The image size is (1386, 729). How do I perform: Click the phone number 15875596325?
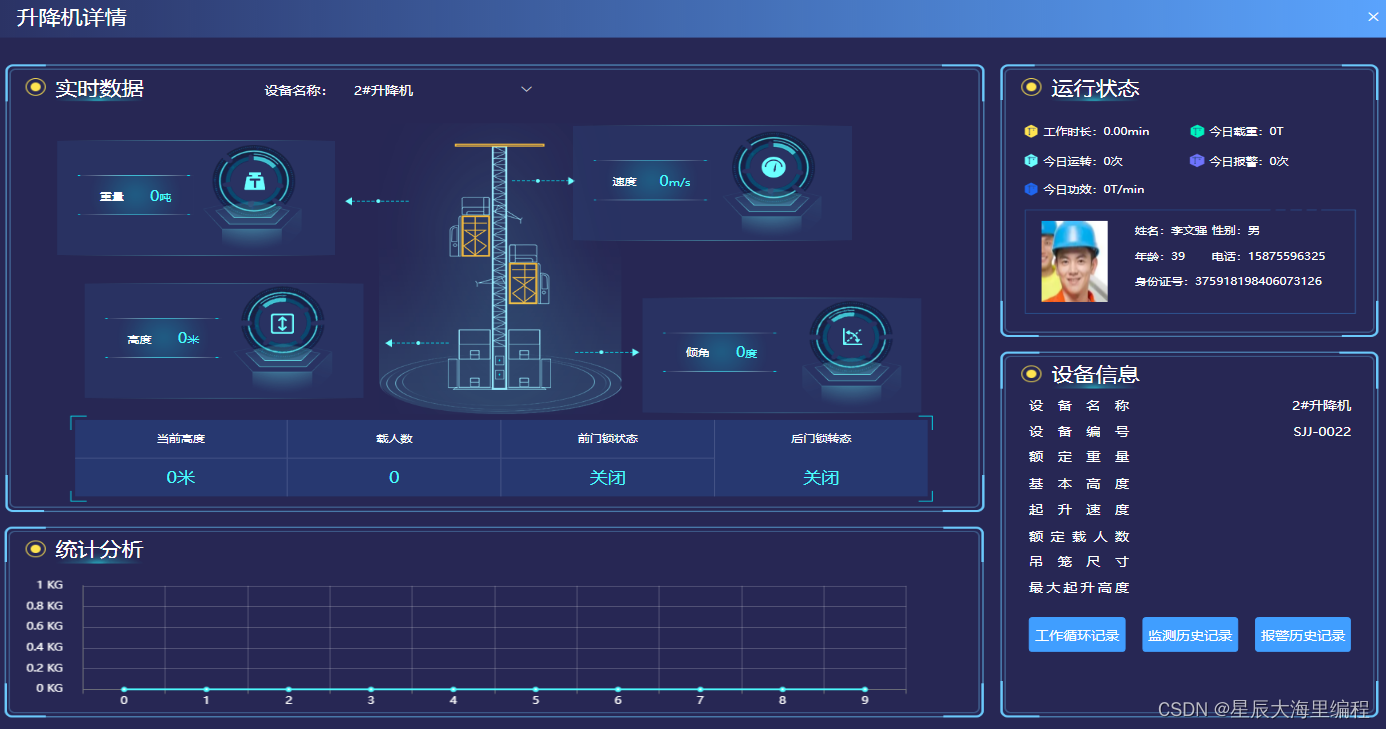[1286, 256]
